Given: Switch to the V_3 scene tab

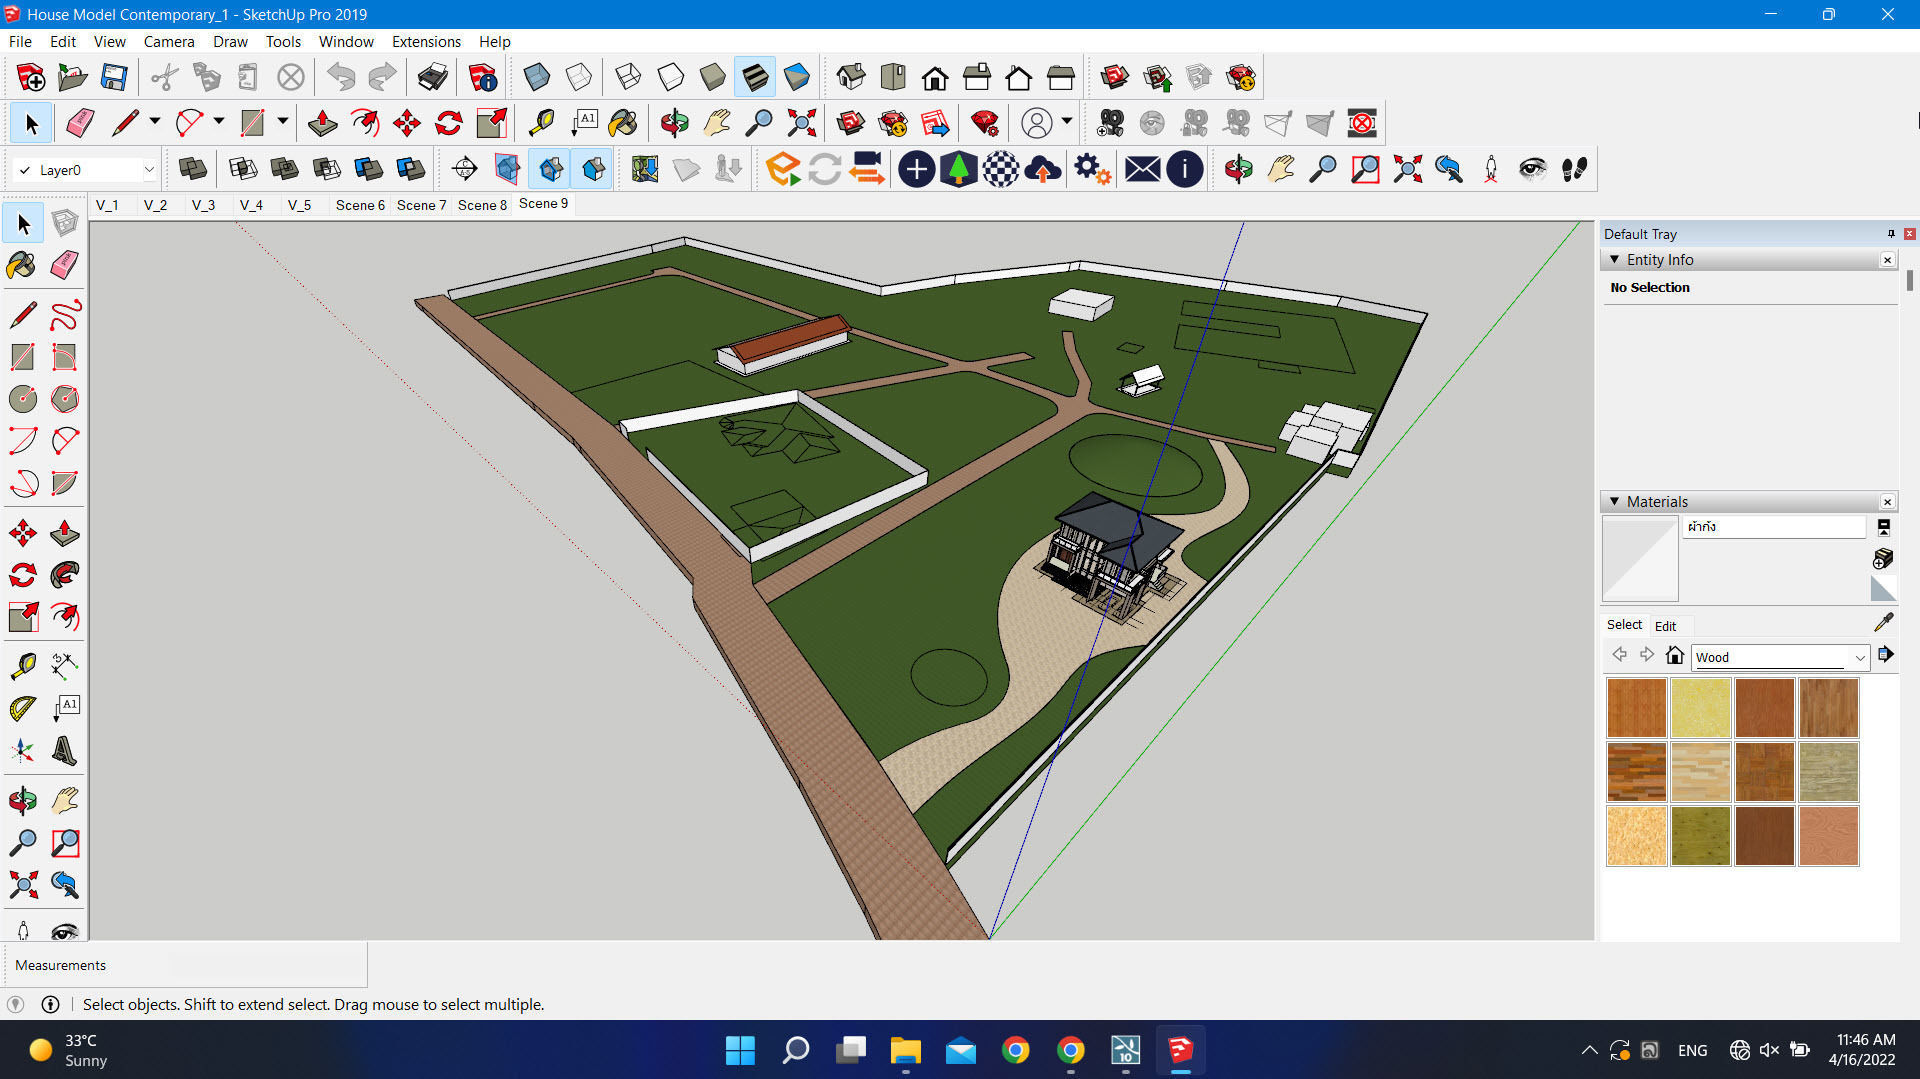Looking at the screenshot, I should 203,205.
